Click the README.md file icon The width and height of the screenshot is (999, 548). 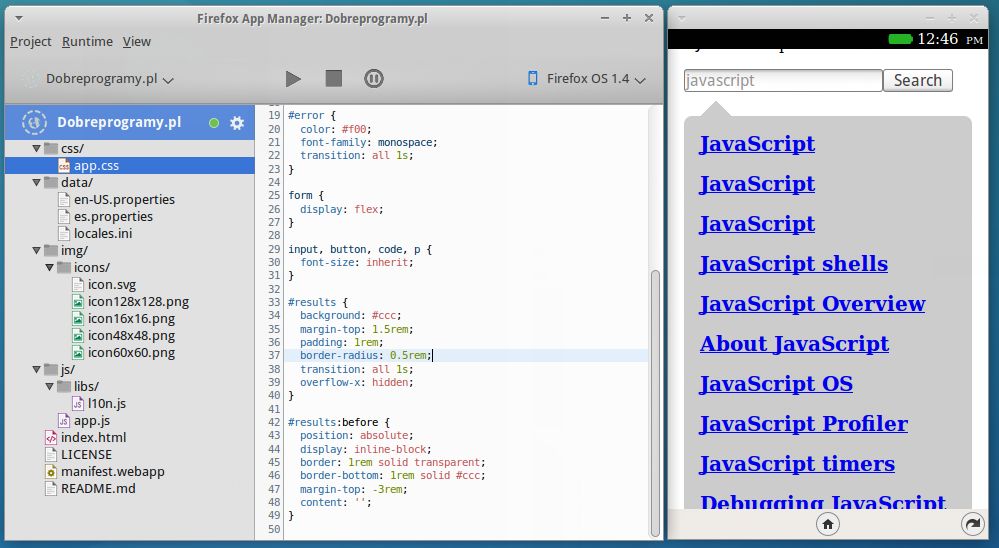click(x=51, y=489)
